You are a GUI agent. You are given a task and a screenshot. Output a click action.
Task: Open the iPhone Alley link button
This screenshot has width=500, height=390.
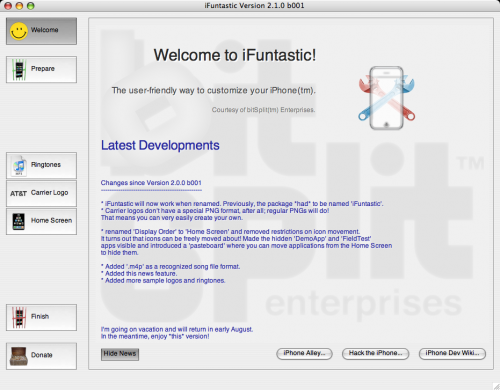[304, 353]
